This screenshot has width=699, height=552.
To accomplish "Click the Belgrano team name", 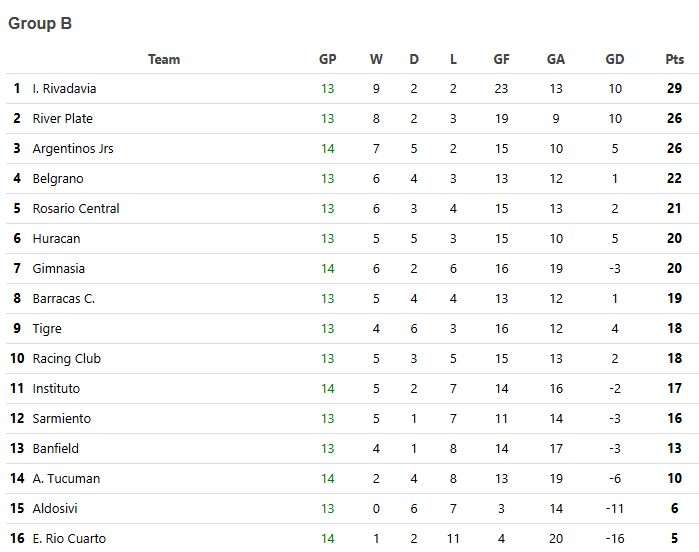I will [58, 179].
